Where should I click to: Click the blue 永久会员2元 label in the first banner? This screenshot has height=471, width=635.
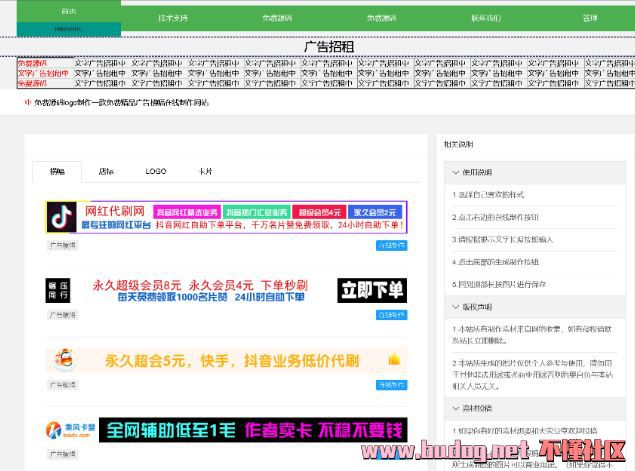(375, 212)
